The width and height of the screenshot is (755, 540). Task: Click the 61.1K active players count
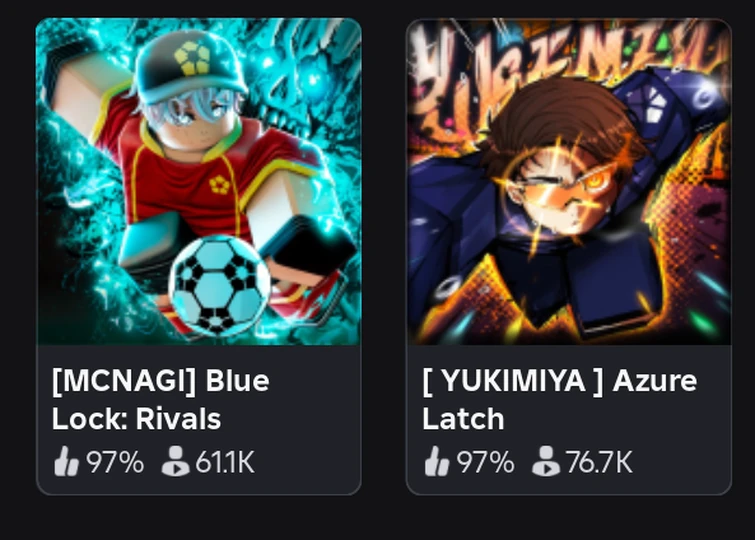click(225, 462)
